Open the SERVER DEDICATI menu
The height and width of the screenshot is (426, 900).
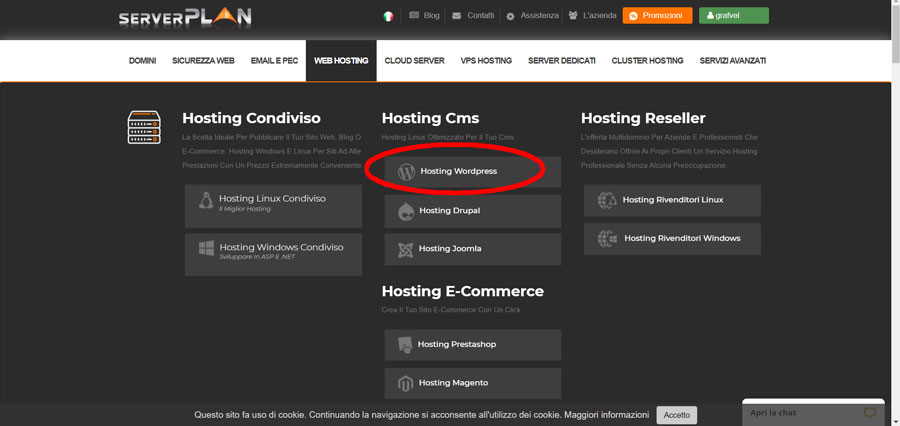562,61
